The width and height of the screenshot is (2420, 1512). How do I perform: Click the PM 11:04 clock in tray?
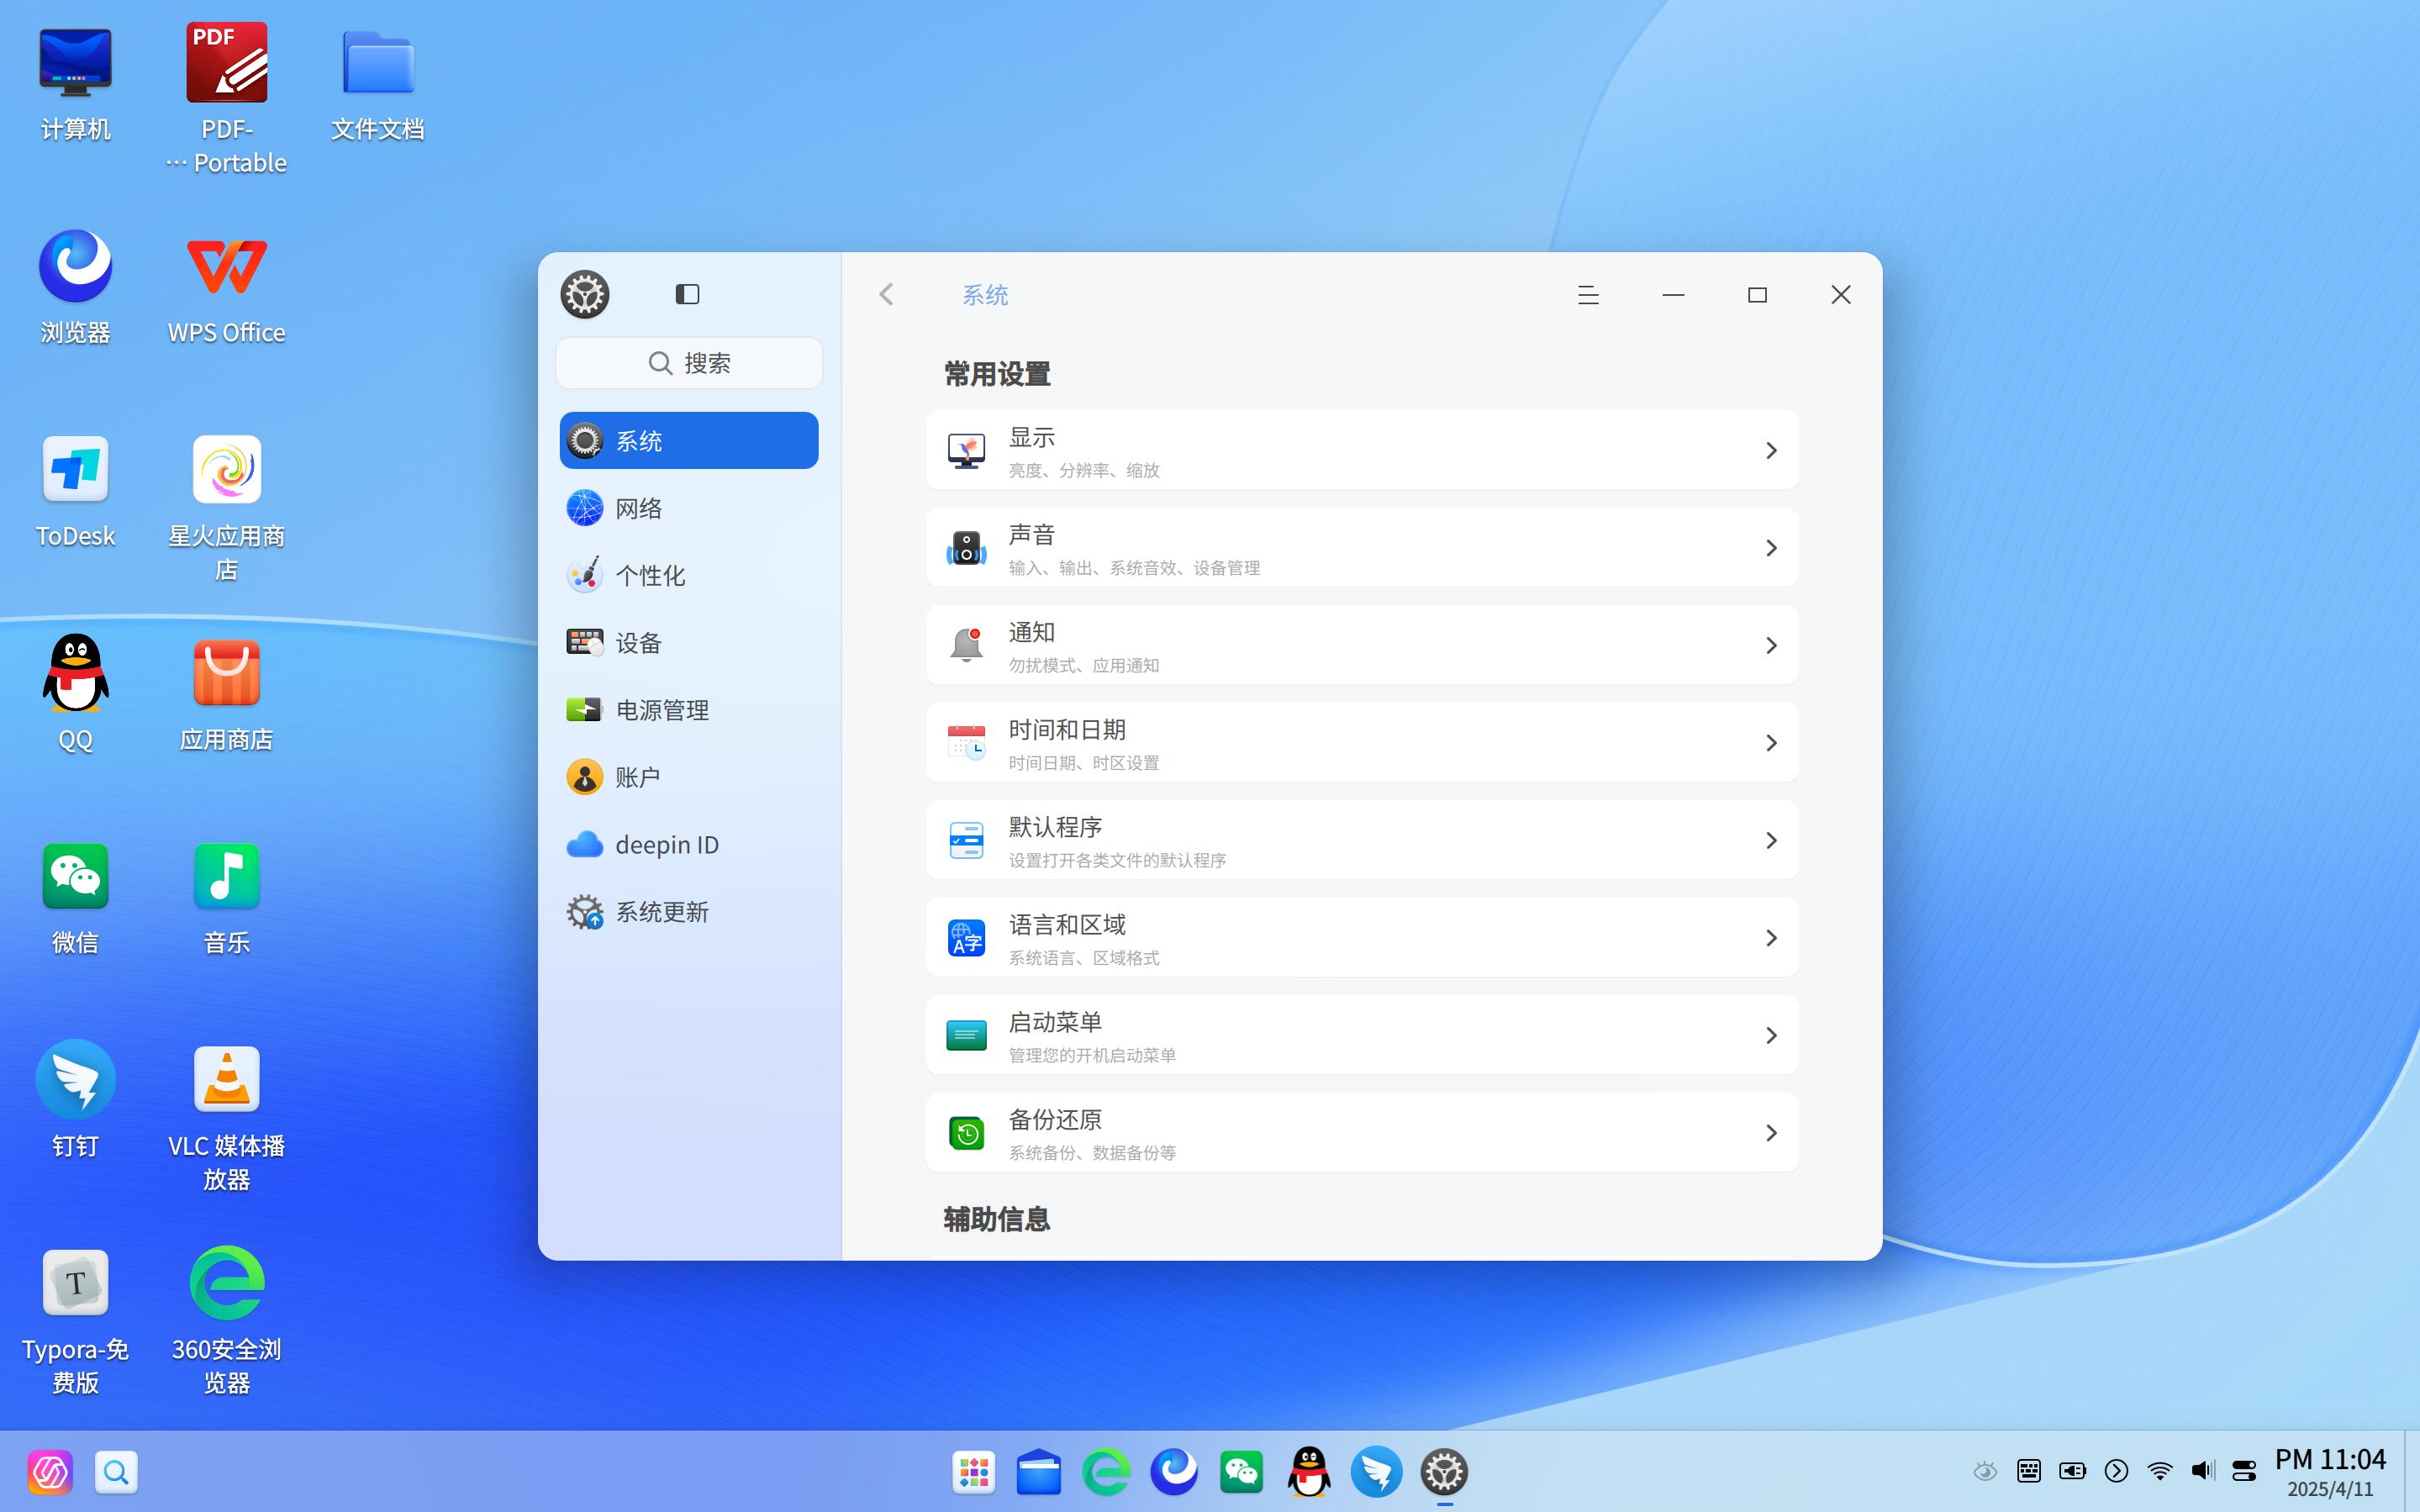[2330, 1460]
